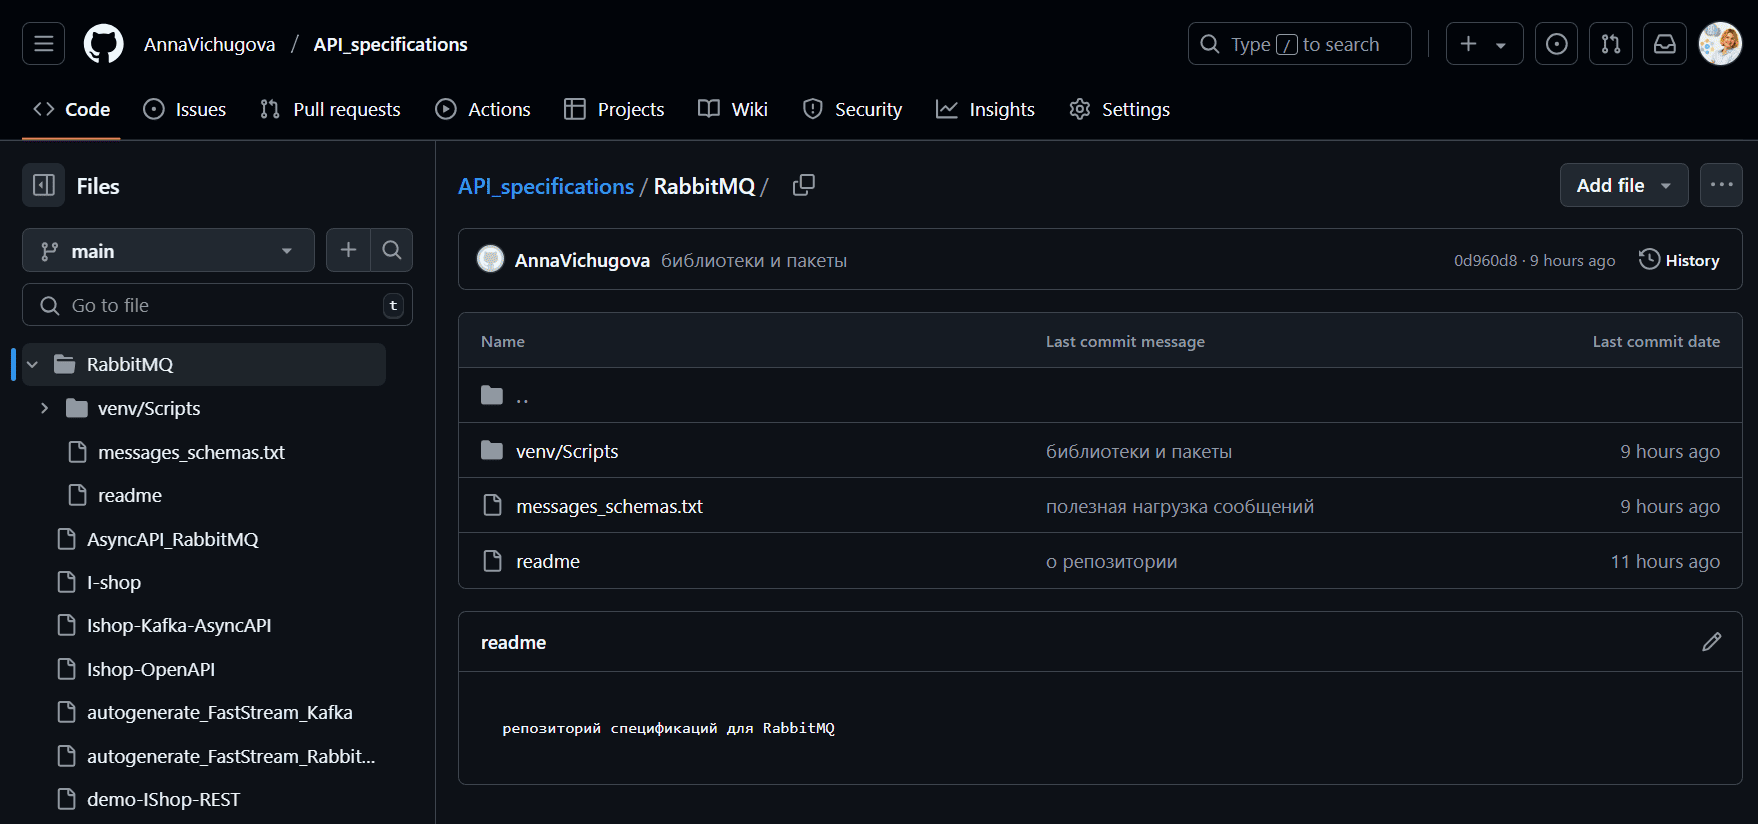Open commit History

1679,260
